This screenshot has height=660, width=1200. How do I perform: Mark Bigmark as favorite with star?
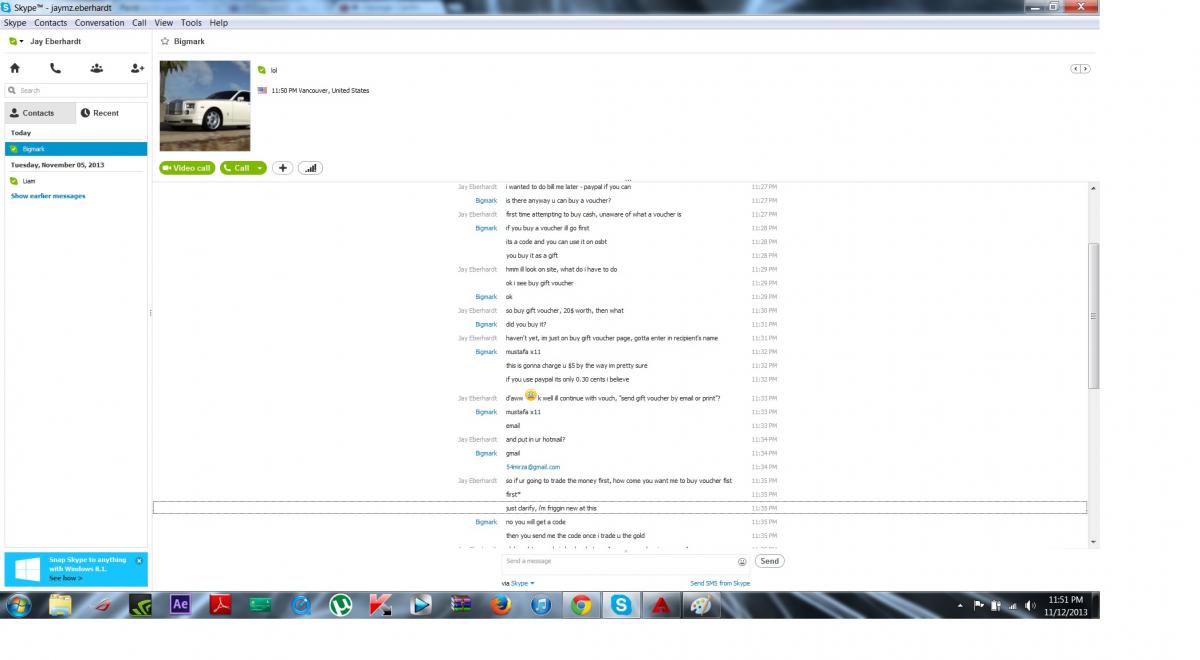pos(165,42)
